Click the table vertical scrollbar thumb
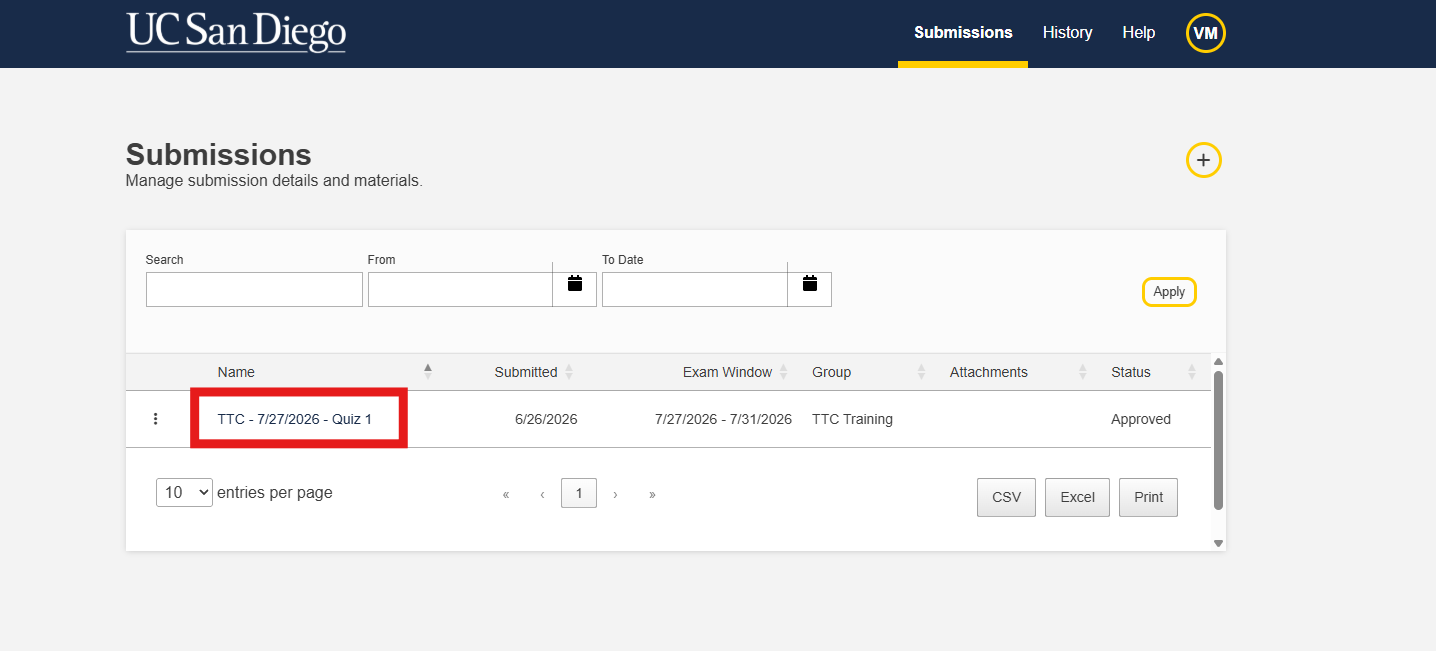Screen dimensions: 1436x651 [x=1218, y=440]
